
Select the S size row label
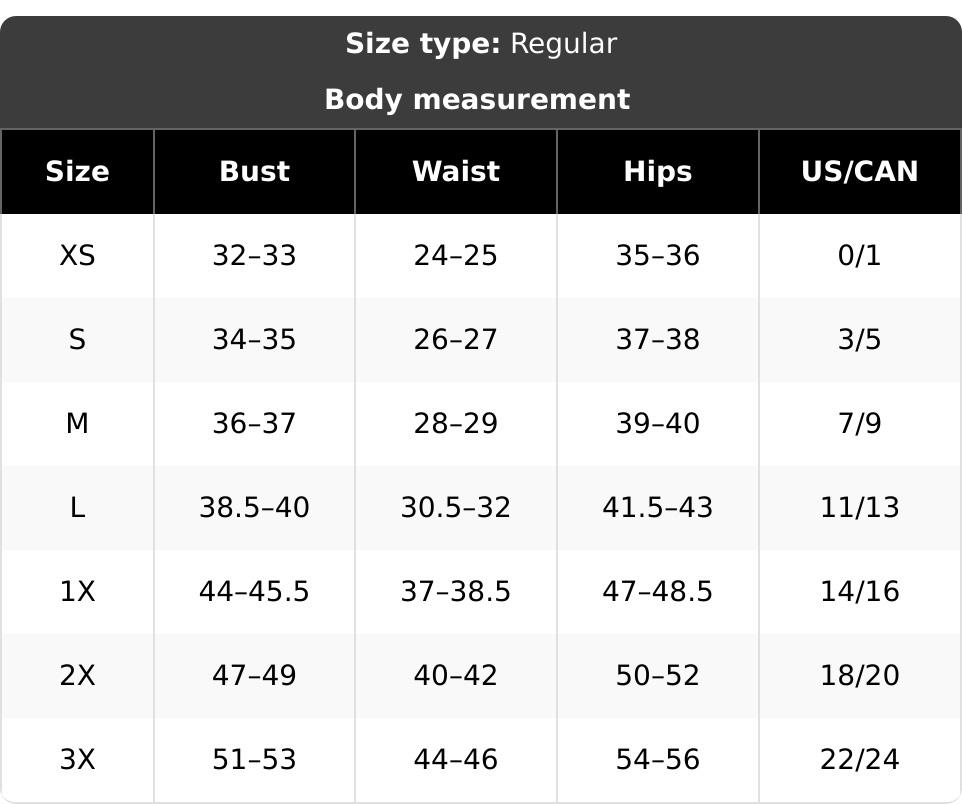(77, 339)
